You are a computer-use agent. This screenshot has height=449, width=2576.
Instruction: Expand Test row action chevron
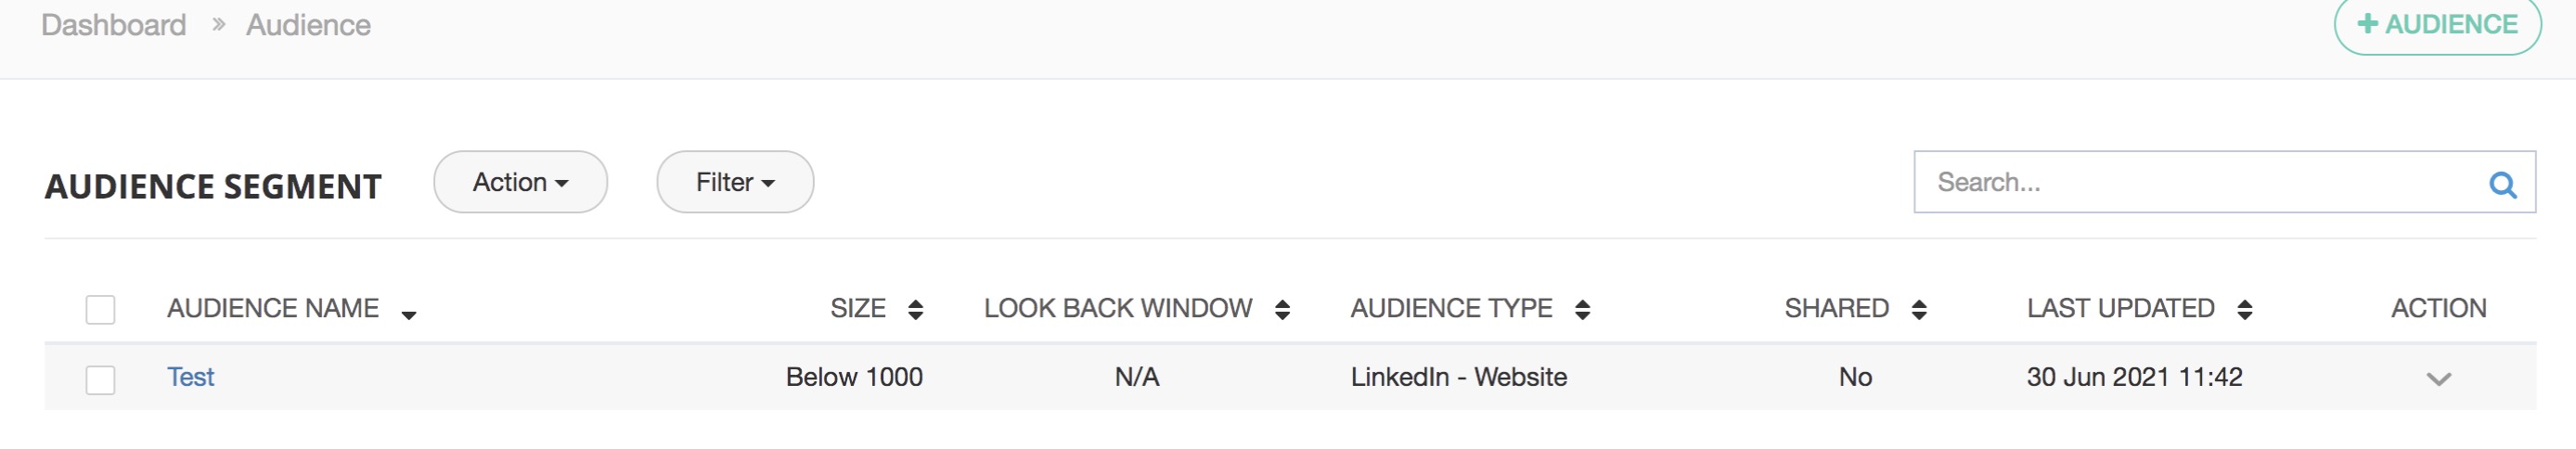(2438, 379)
